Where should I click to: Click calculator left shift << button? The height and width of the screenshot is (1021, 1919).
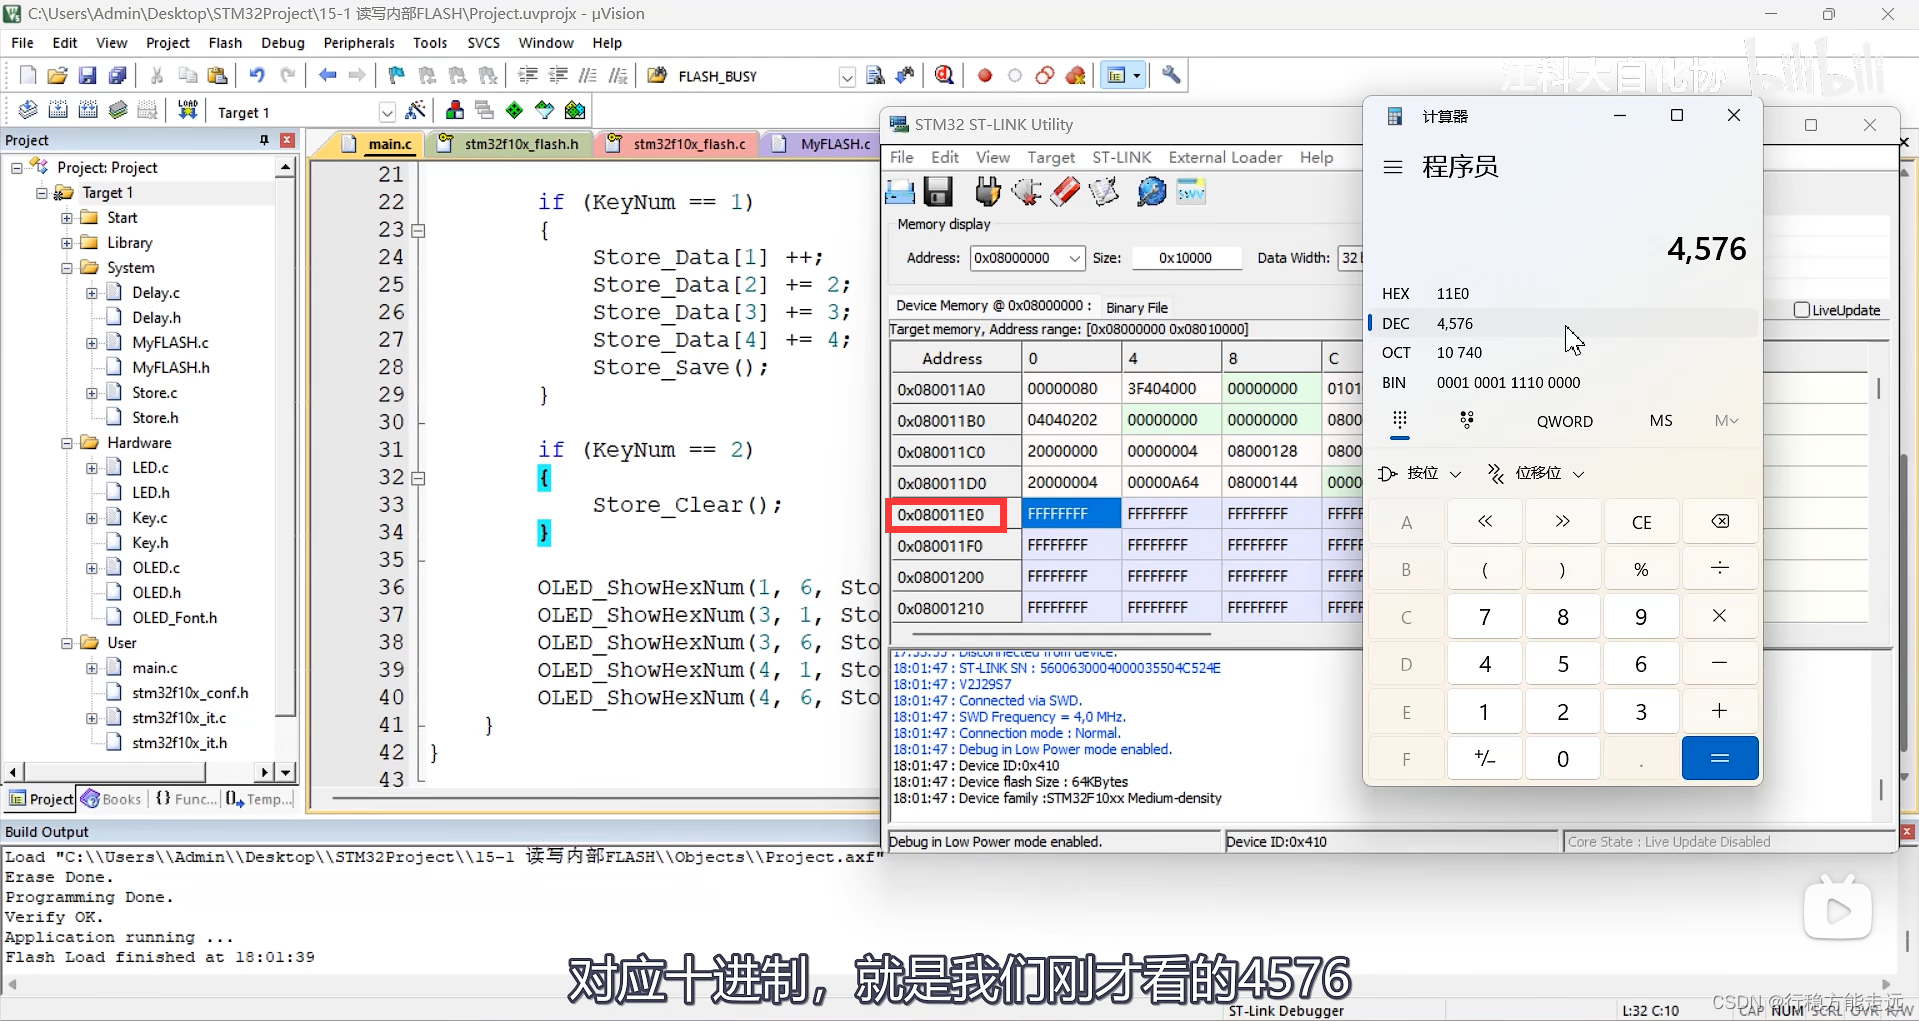pyautogui.click(x=1485, y=522)
